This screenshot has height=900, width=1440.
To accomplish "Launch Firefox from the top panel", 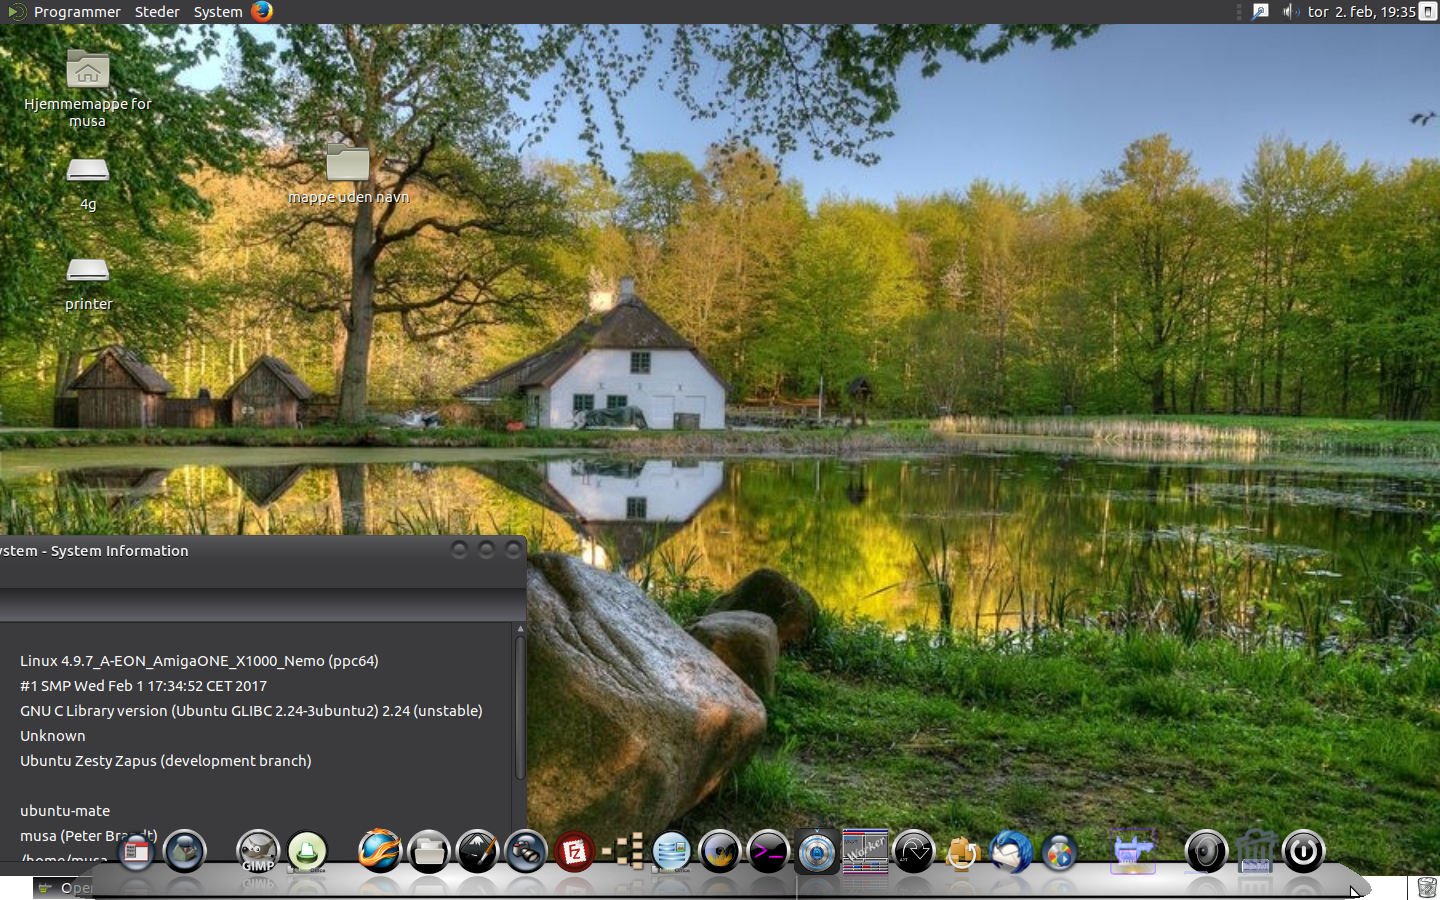I will click(262, 11).
